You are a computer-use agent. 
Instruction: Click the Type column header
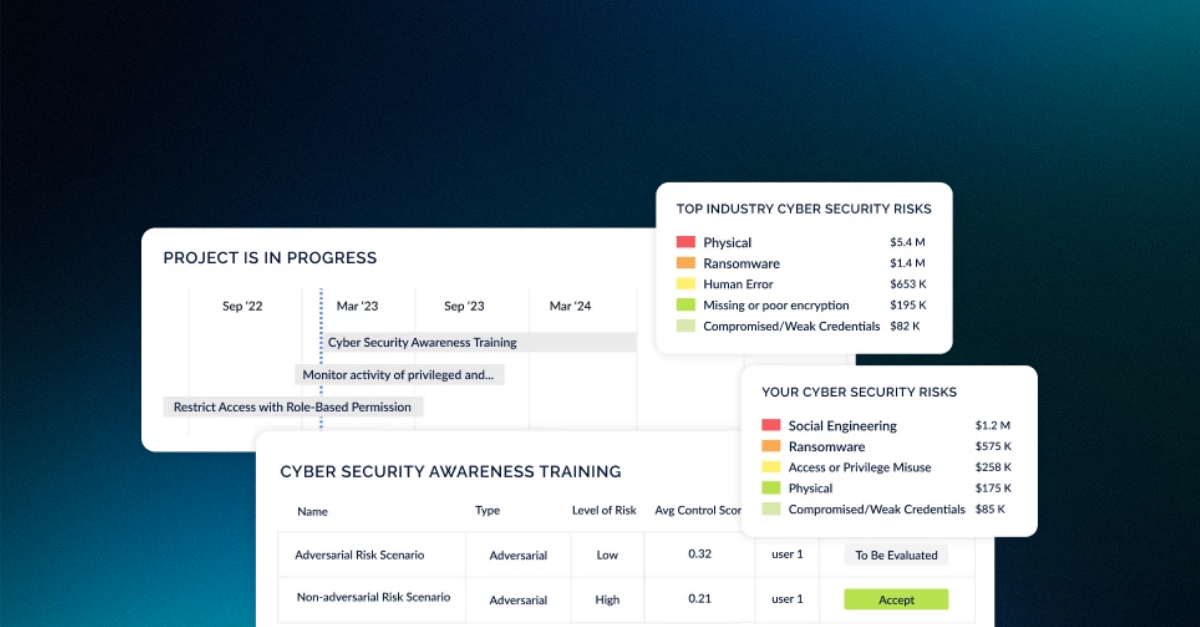(x=487, y=510)
